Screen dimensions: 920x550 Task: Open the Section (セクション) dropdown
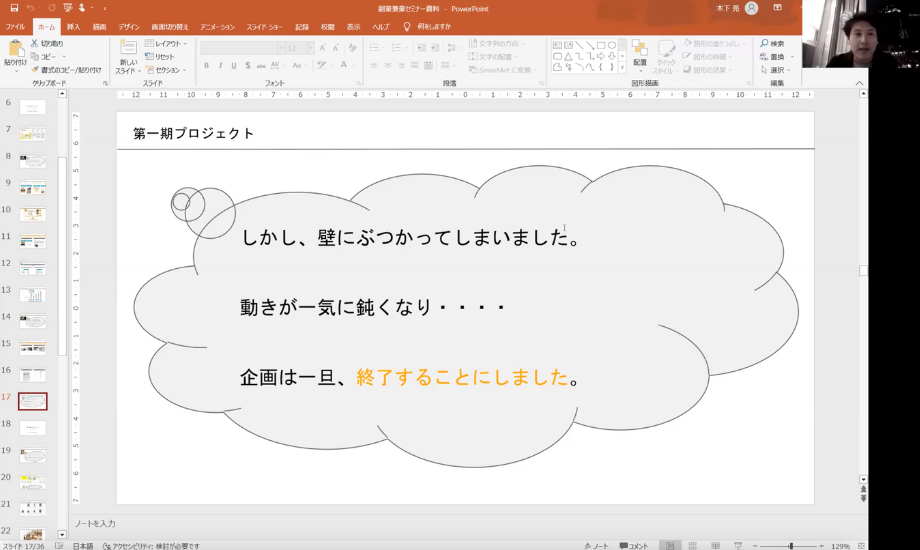tap(165, 70)
